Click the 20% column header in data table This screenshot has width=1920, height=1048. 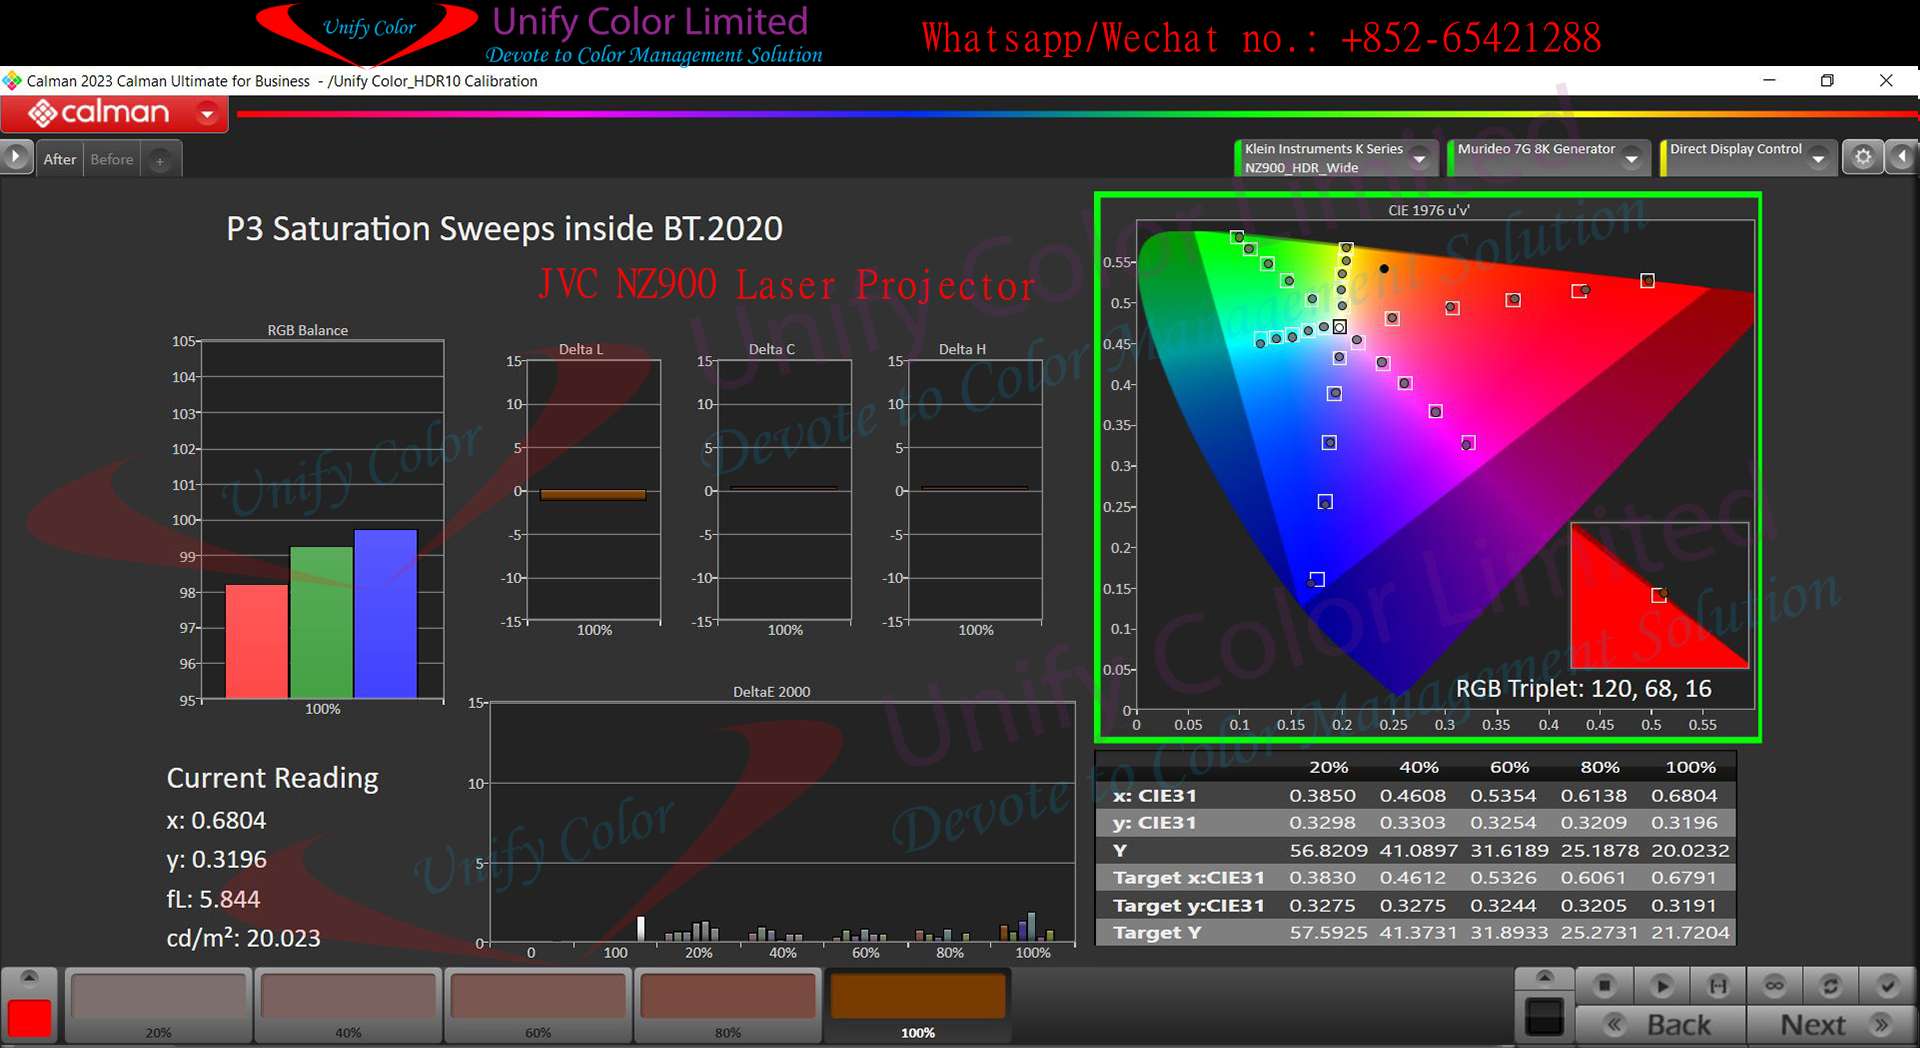pos(1328,767)
